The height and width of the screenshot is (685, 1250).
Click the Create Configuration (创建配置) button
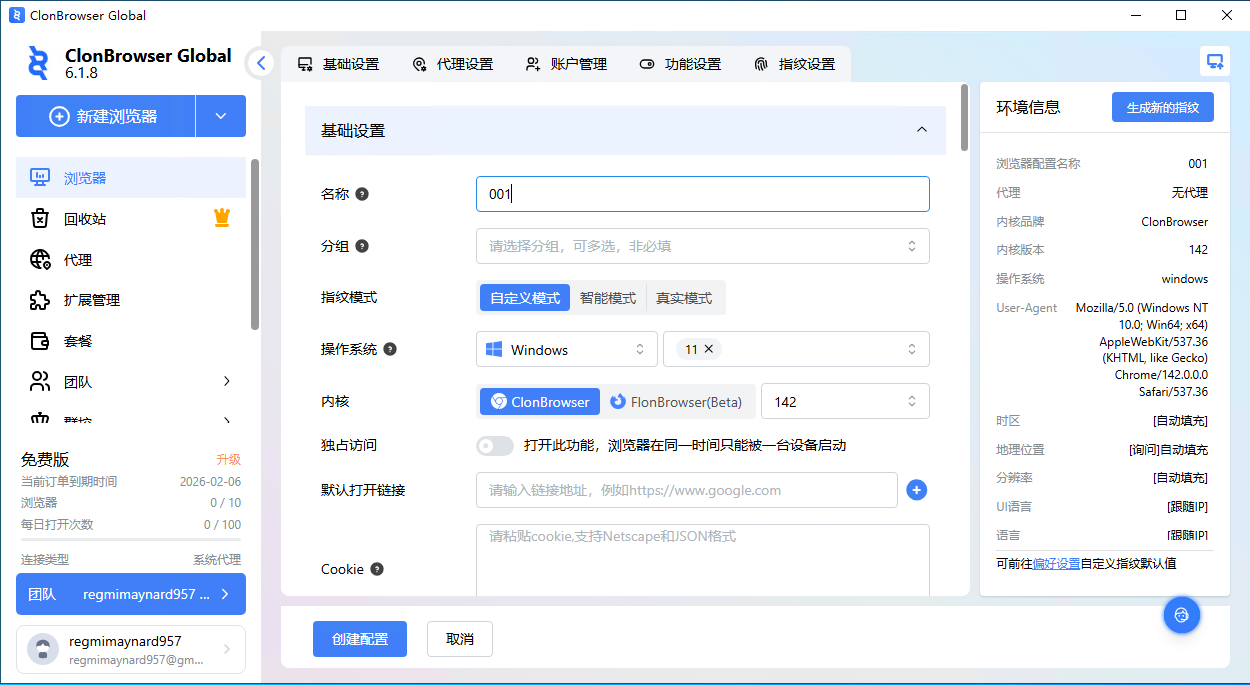click(x=359, y=639)
